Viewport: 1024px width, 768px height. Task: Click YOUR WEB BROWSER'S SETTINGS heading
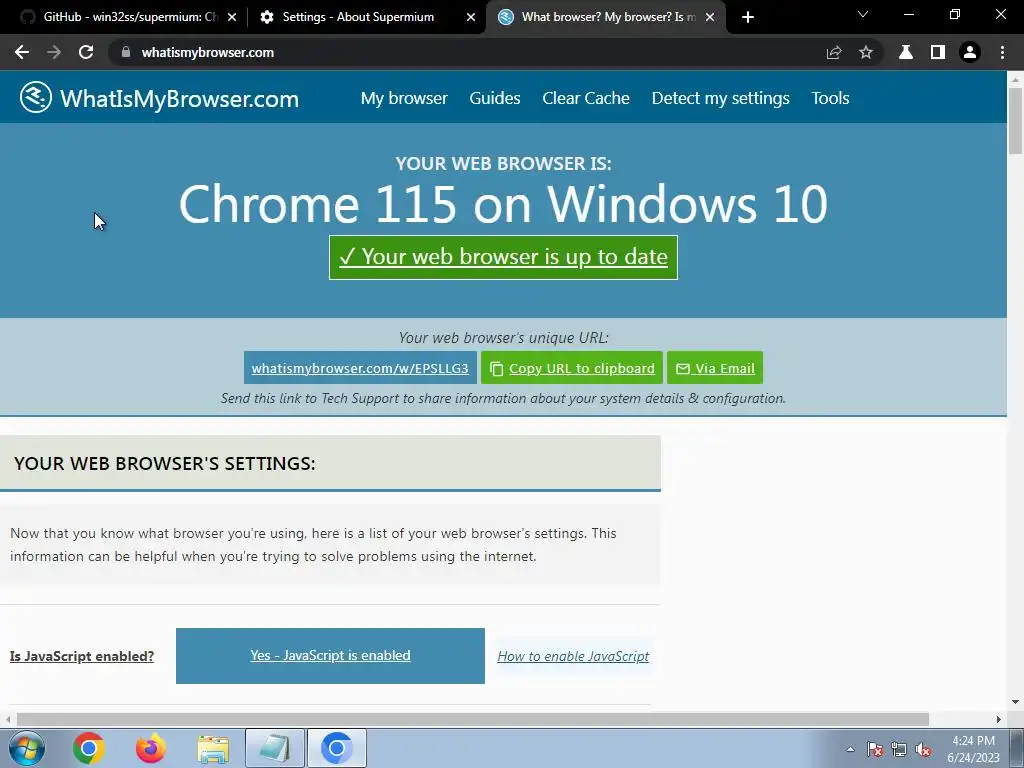[x=165, y=463]
